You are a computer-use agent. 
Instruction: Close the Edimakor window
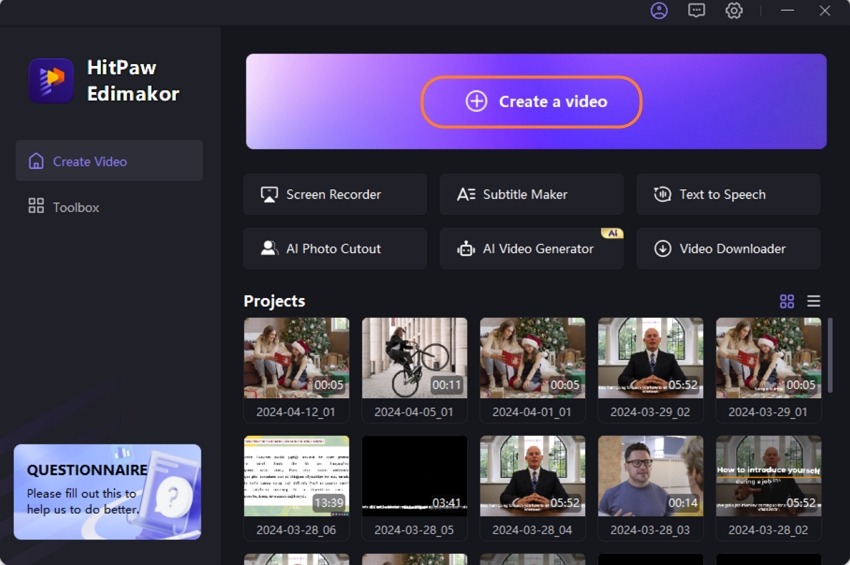tap(825, 10)
